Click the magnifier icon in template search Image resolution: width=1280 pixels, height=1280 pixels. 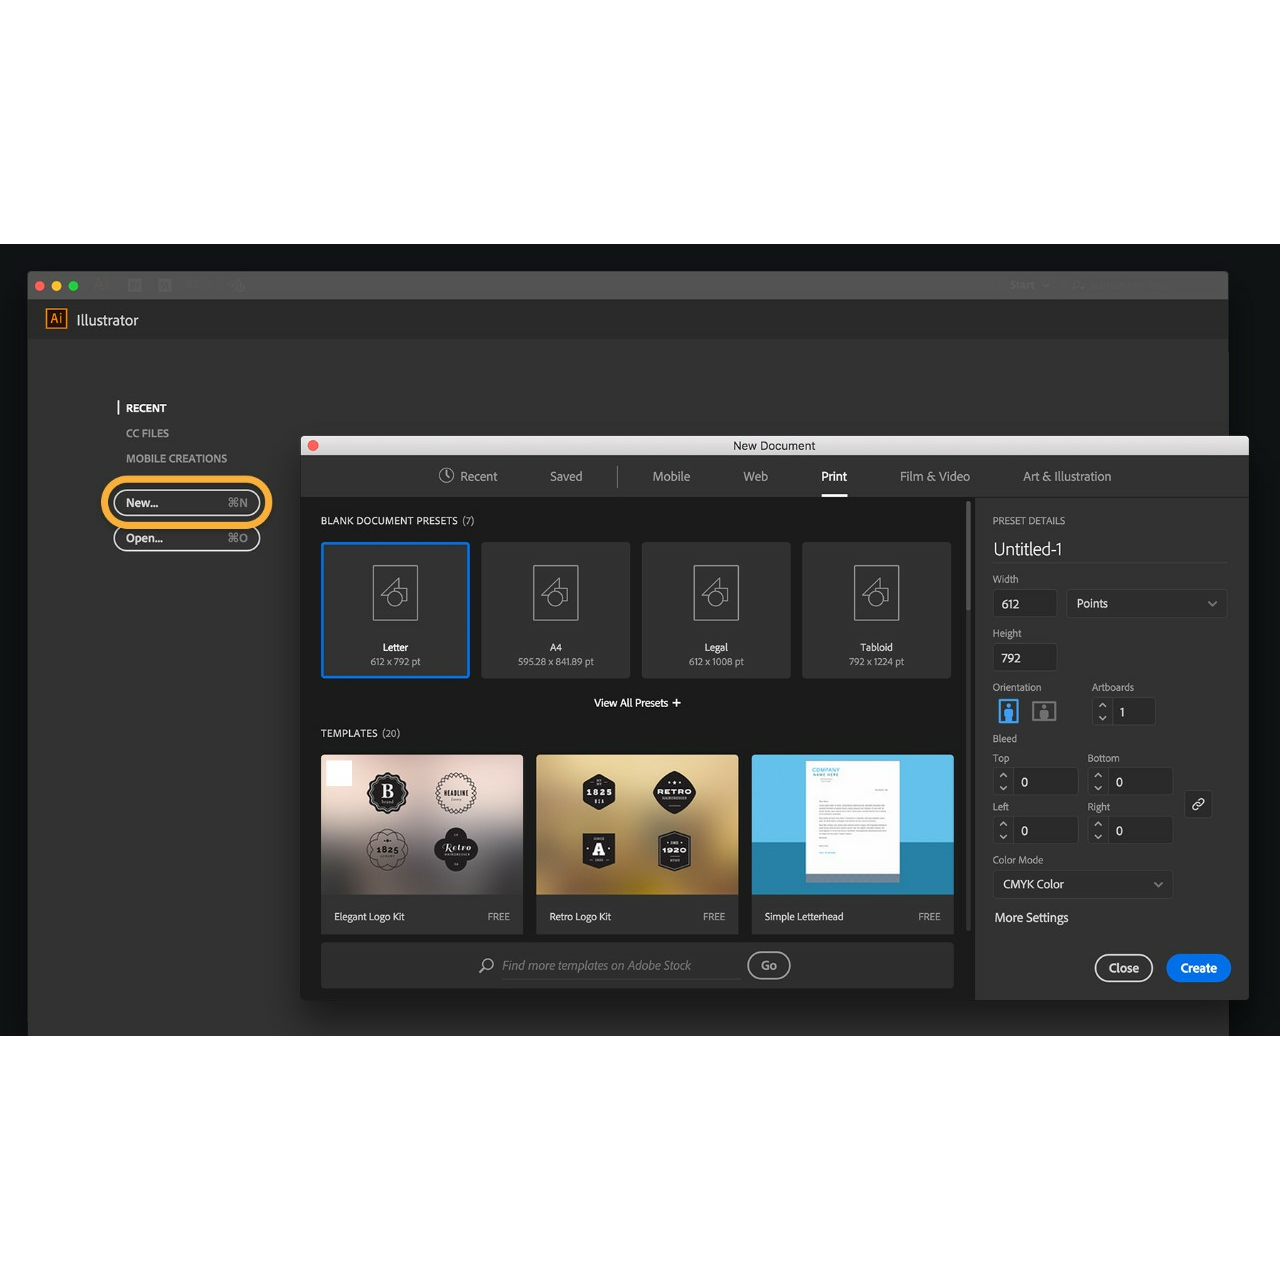click(x=487, y=966)
